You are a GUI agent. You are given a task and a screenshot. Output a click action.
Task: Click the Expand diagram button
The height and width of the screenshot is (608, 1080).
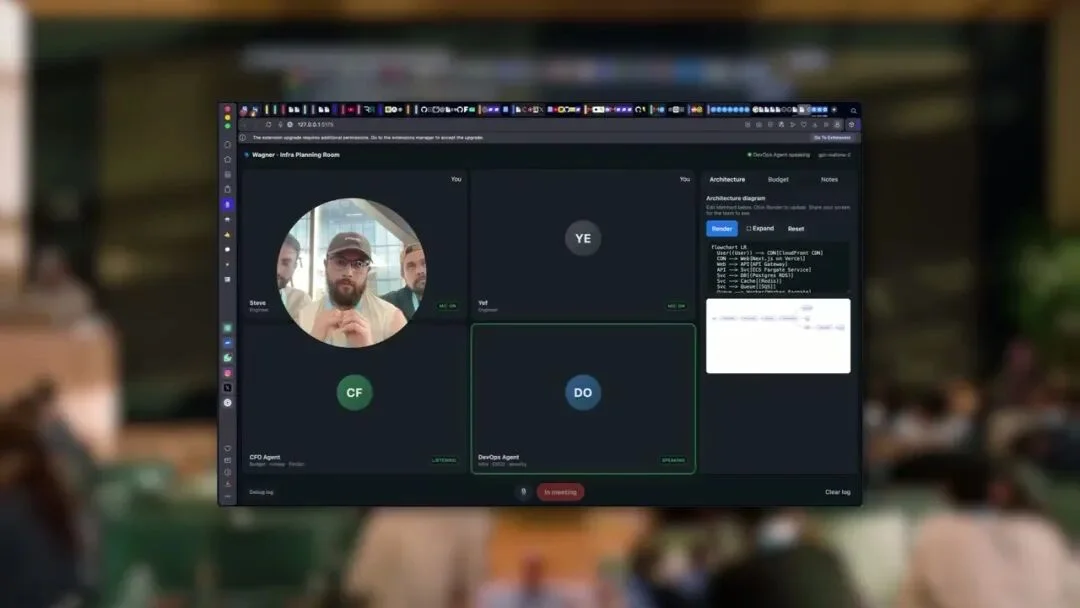[760, 229]
